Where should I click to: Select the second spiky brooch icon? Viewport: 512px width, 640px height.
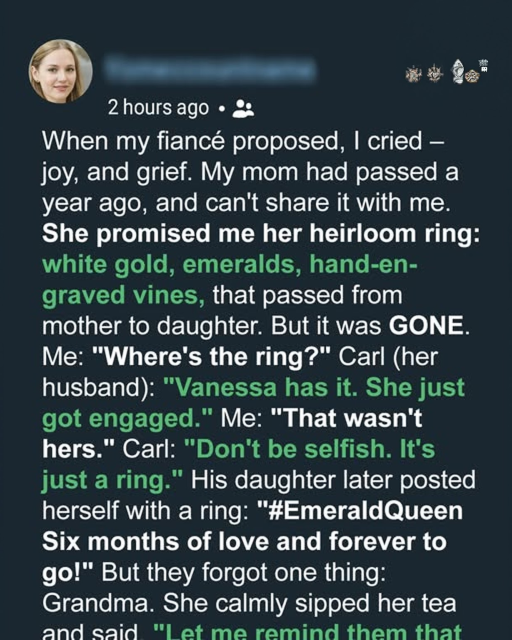click(435, 73)
